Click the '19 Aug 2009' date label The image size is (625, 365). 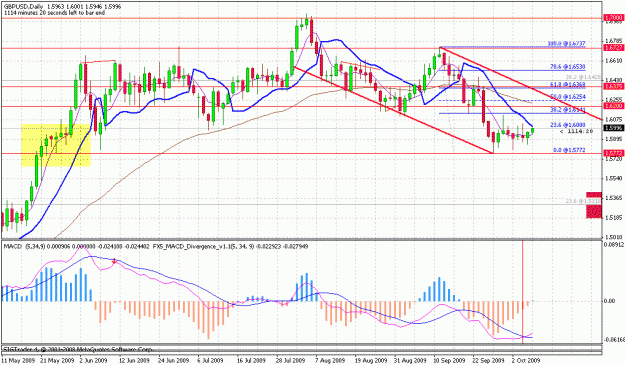pyautogui.click(x=371, y=360)
